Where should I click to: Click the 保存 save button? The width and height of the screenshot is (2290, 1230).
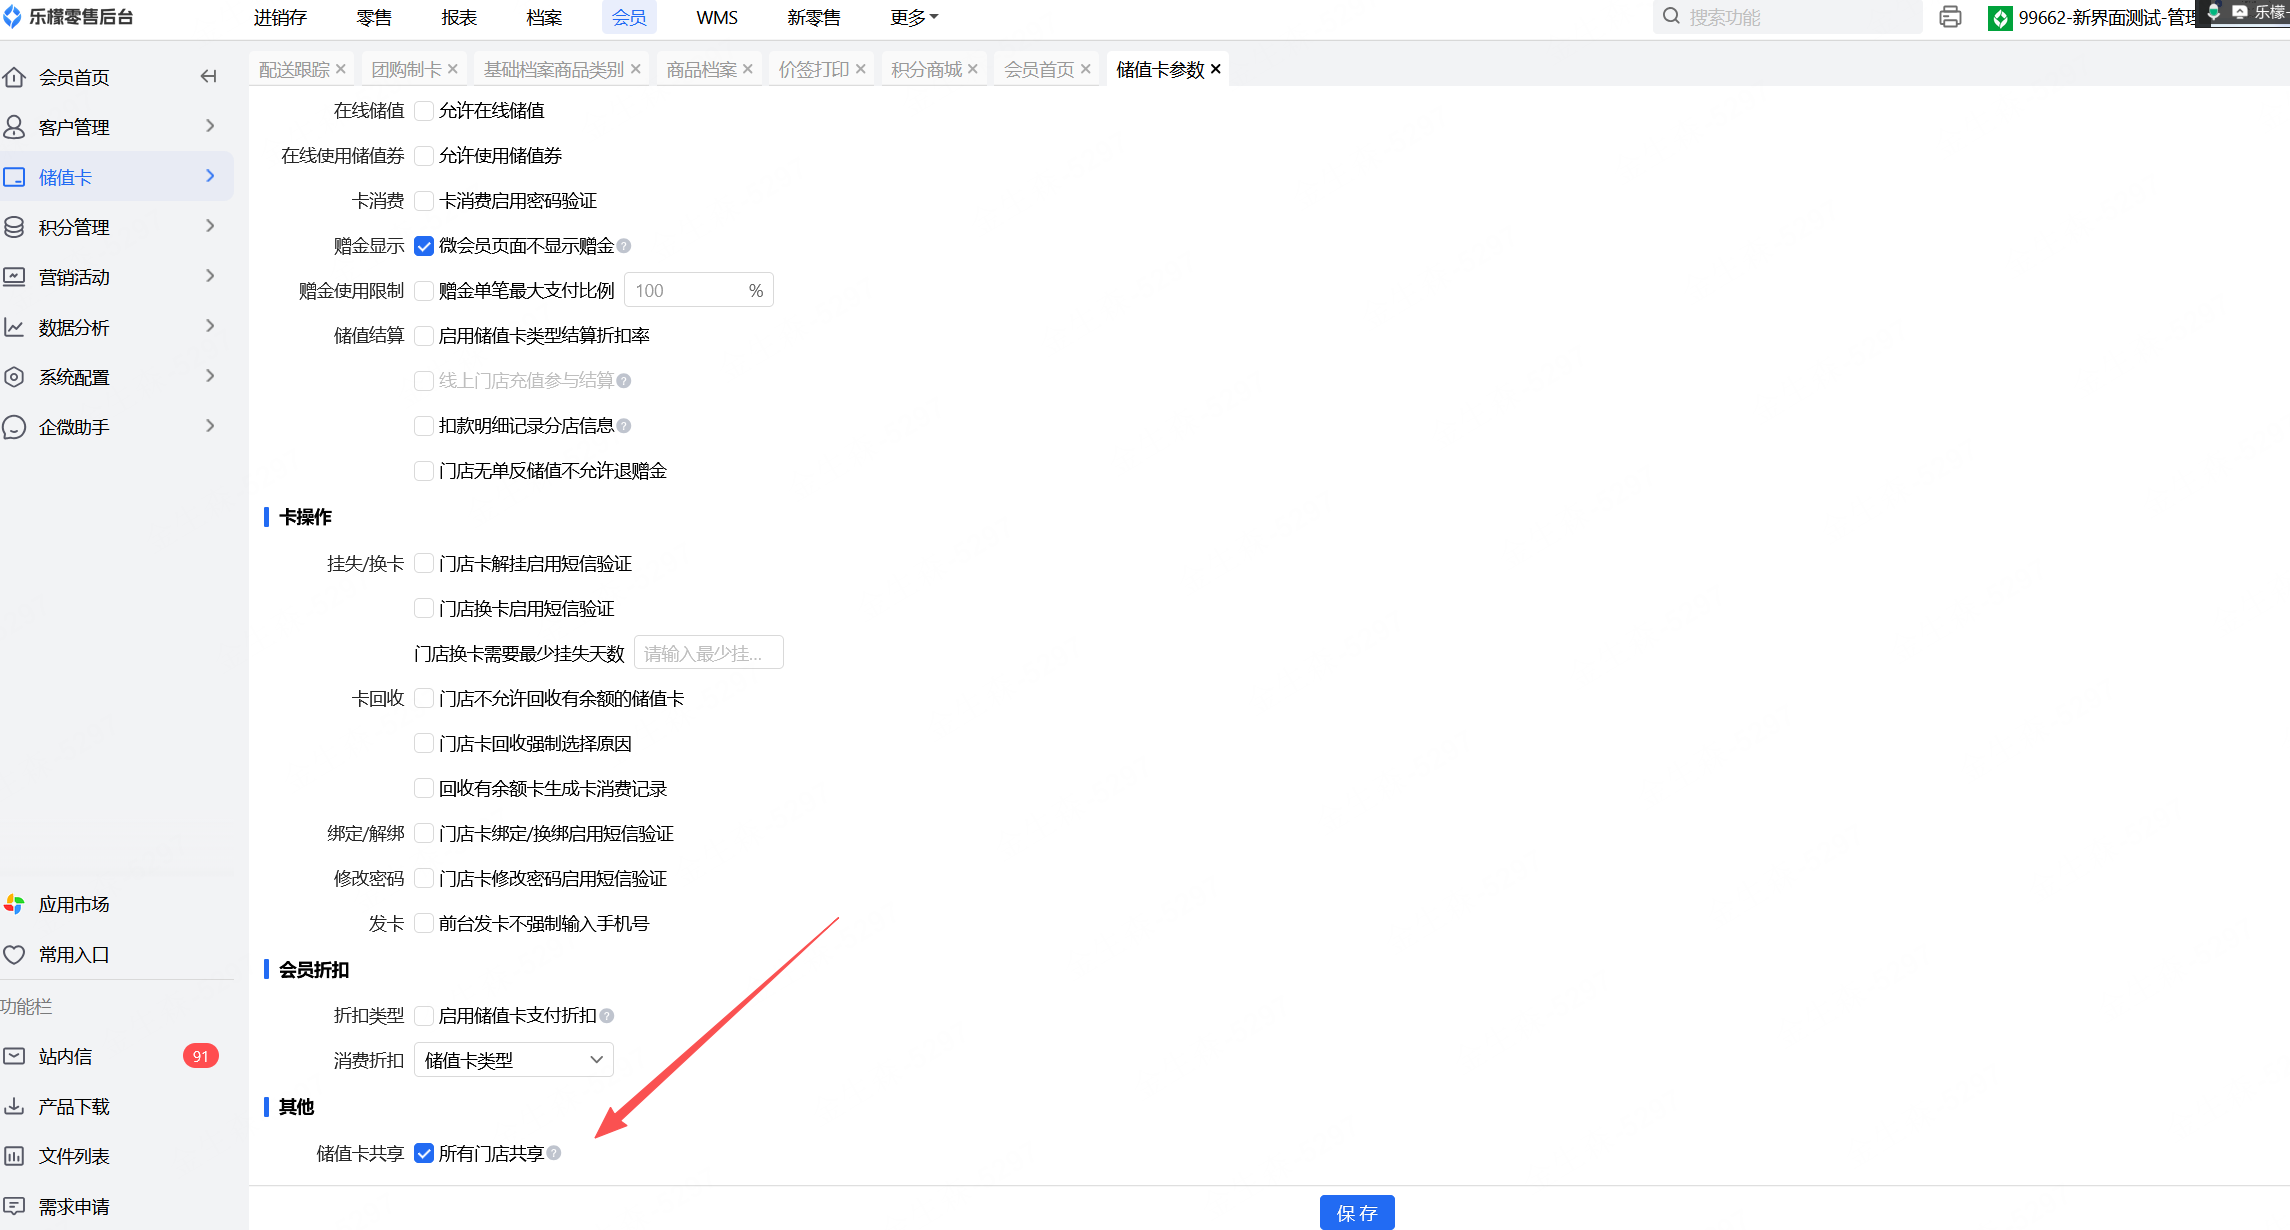coord(1356,1212)
